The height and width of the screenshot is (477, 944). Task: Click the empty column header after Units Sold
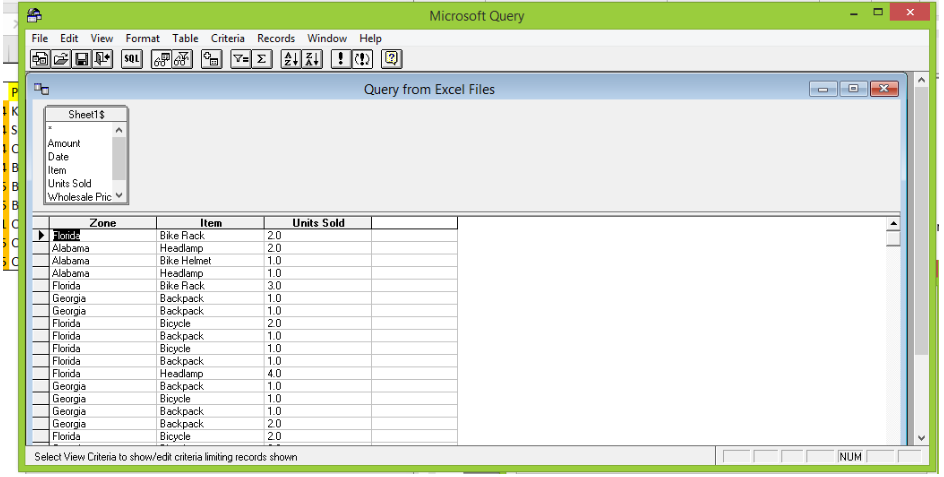415,223
